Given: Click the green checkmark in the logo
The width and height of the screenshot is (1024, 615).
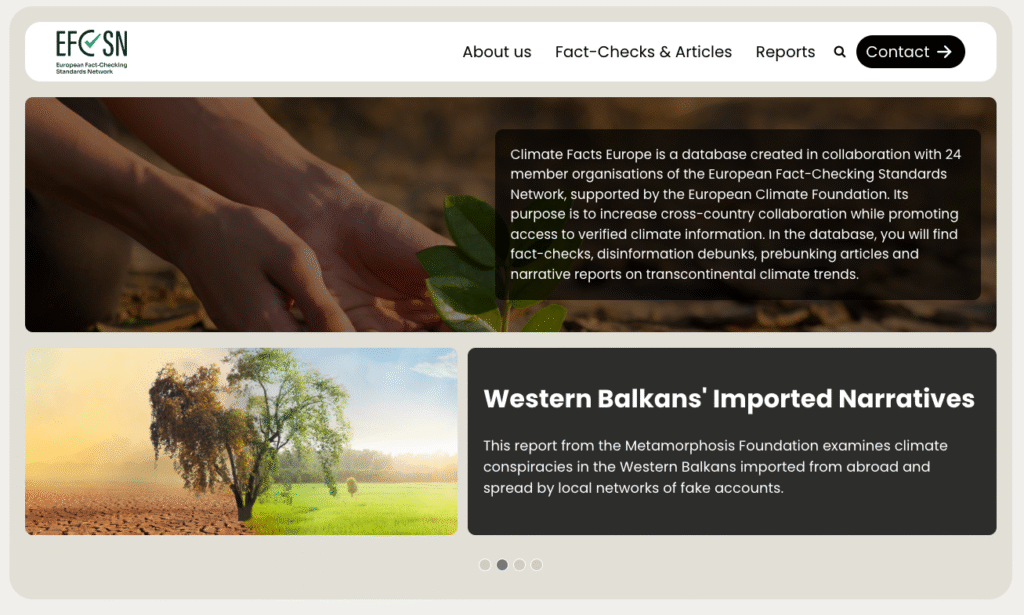Looking at the screenshot, I should point(92,42).
